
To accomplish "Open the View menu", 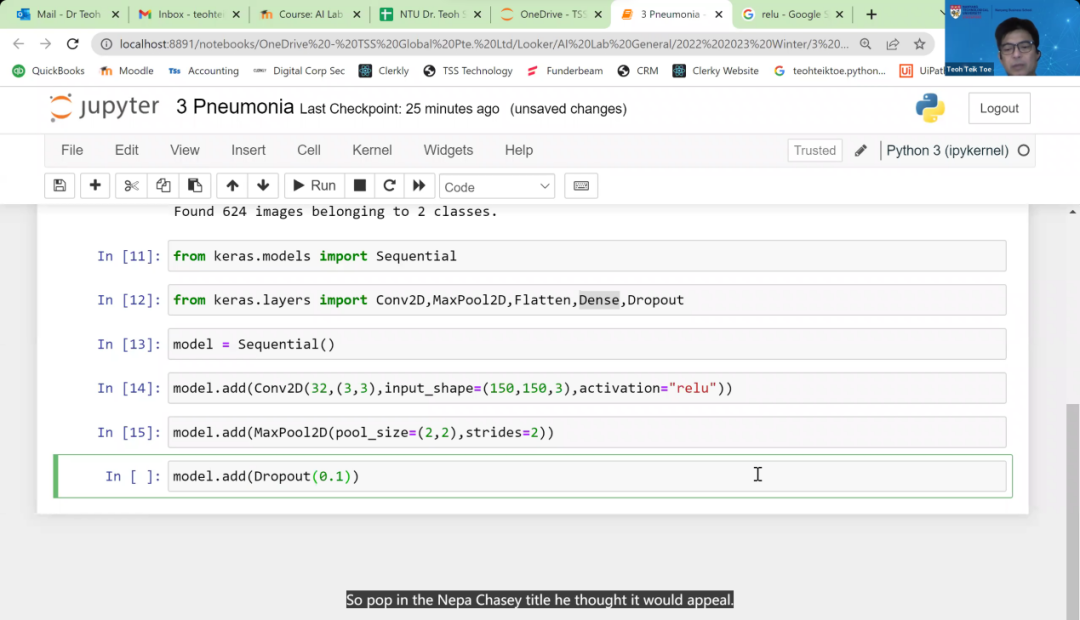I will click(185, 150).
